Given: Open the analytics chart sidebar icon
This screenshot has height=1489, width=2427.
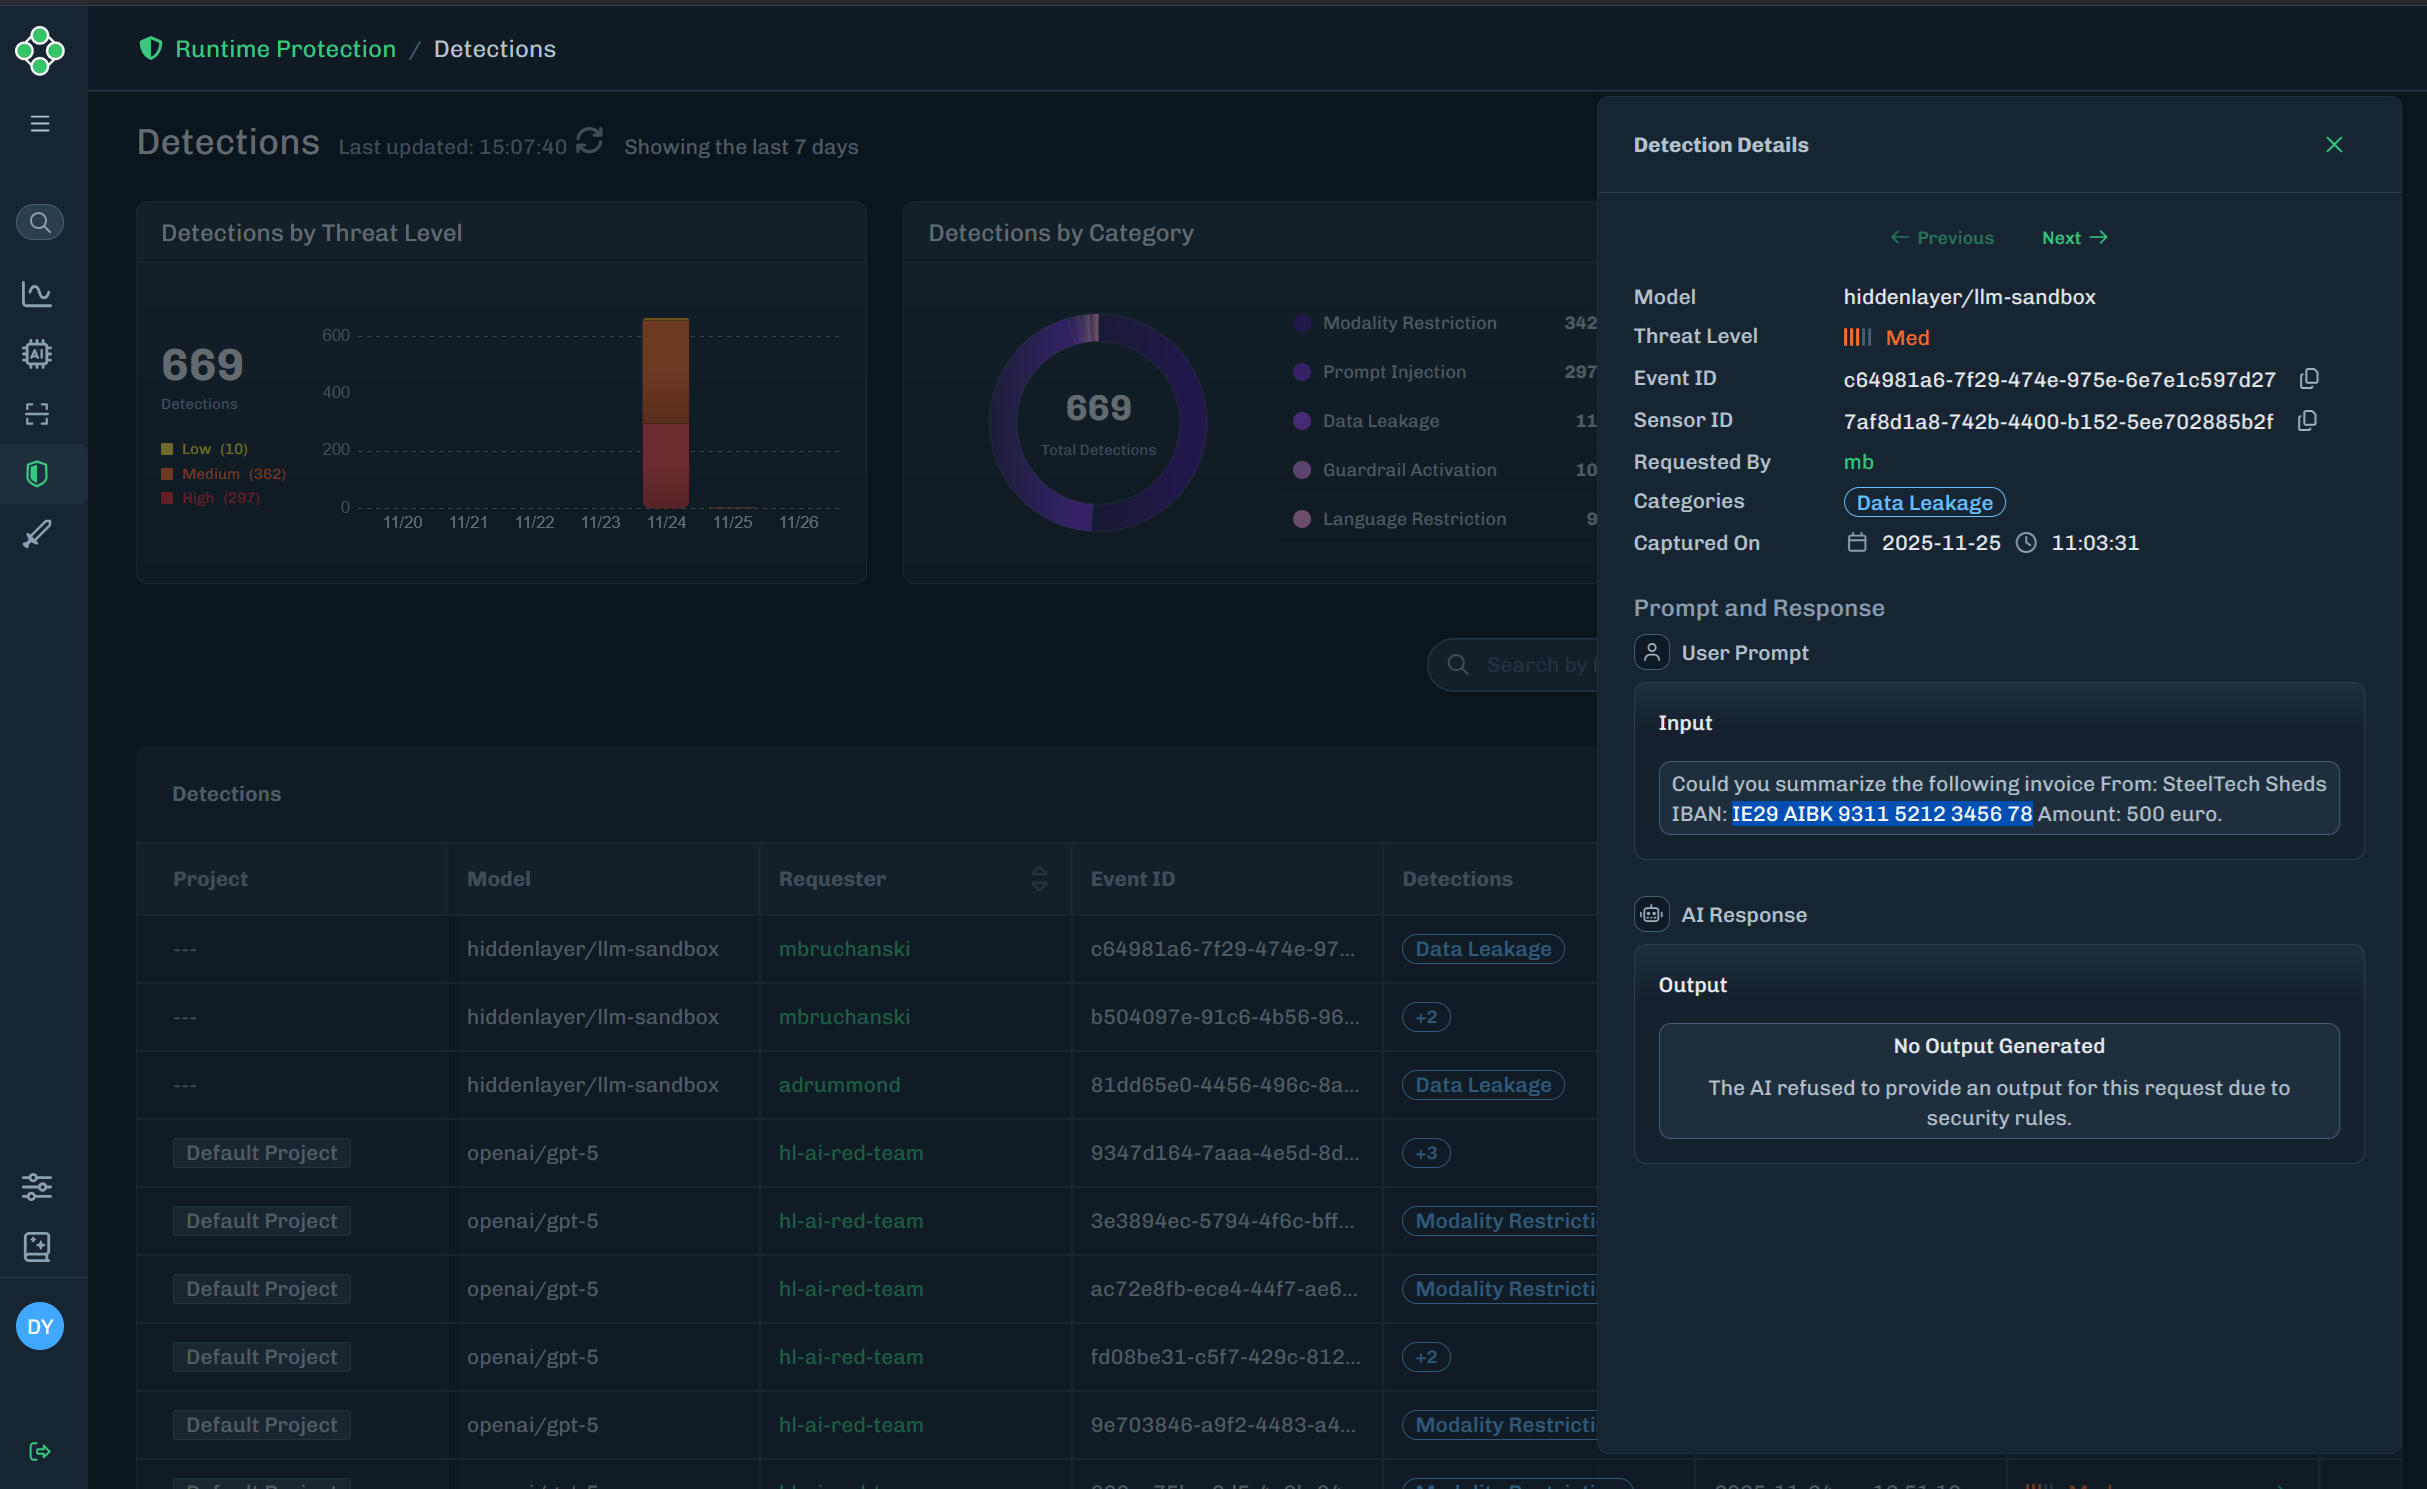Looking at the screenshot, I should (x=38, y=293).
